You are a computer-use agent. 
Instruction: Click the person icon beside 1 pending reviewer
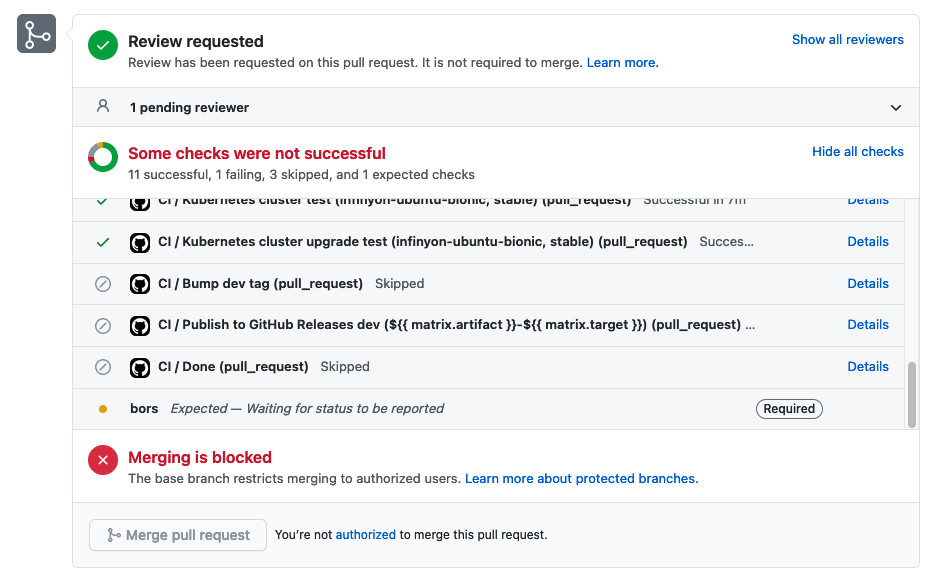tap(102, 107)
